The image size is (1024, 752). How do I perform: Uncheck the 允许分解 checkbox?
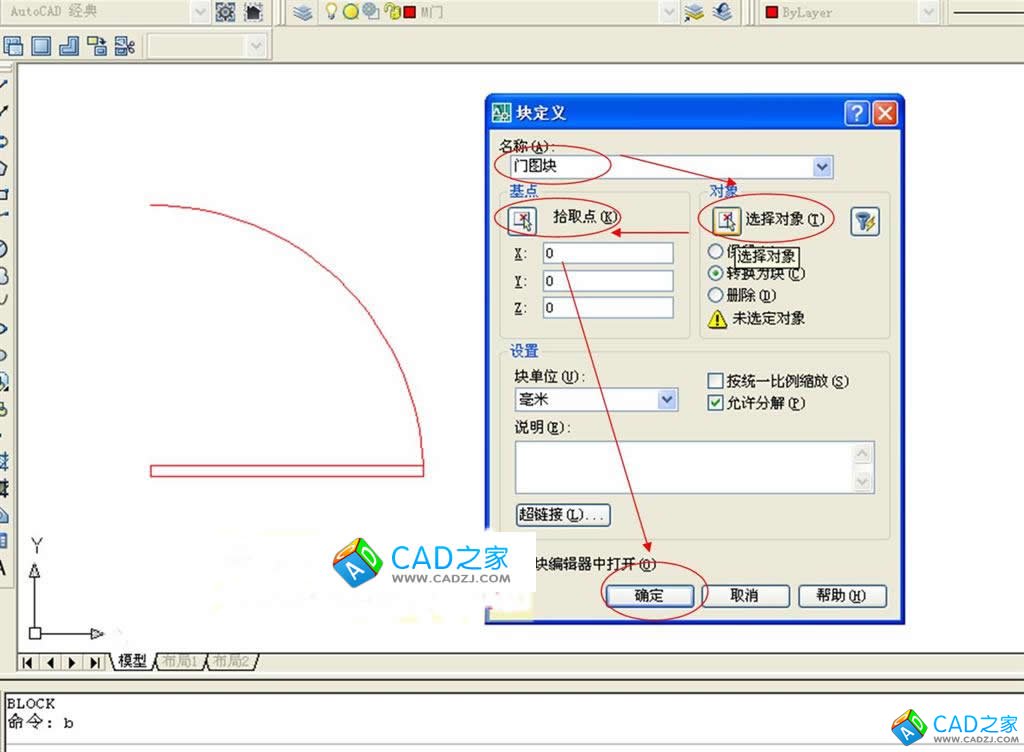(x=715, y=403)
